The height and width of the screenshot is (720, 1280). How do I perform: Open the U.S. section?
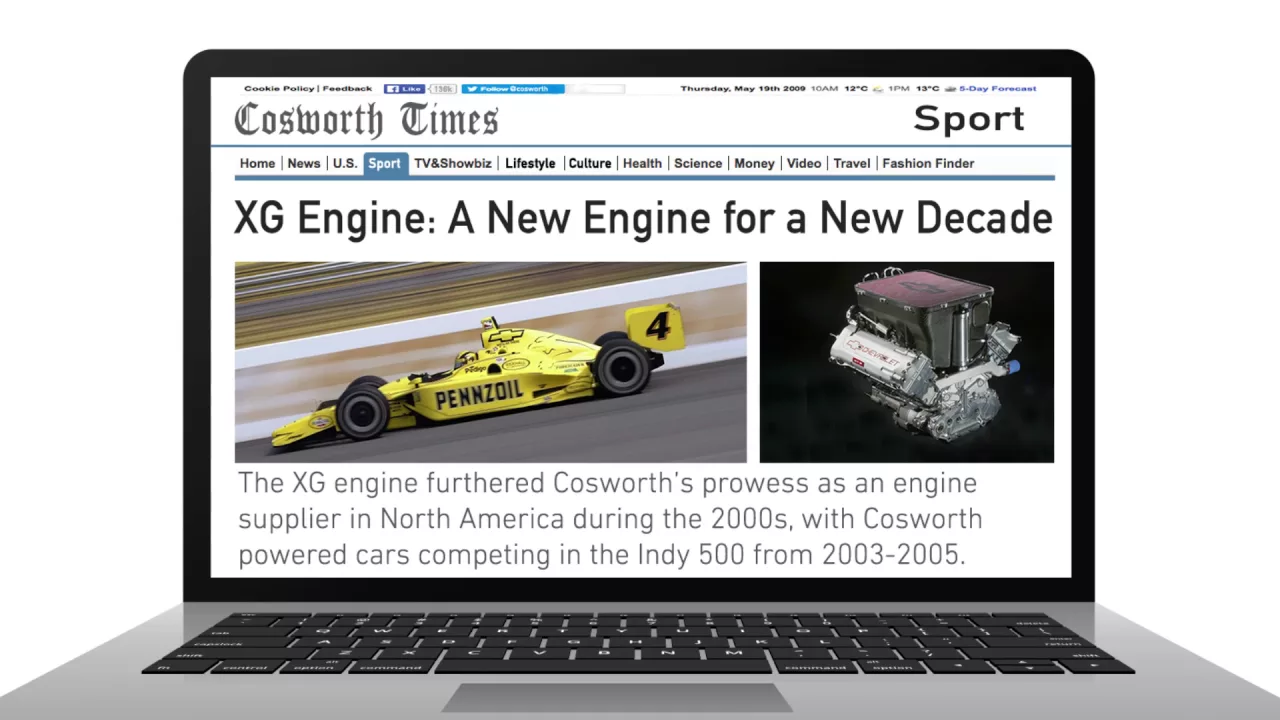point(345,163)
